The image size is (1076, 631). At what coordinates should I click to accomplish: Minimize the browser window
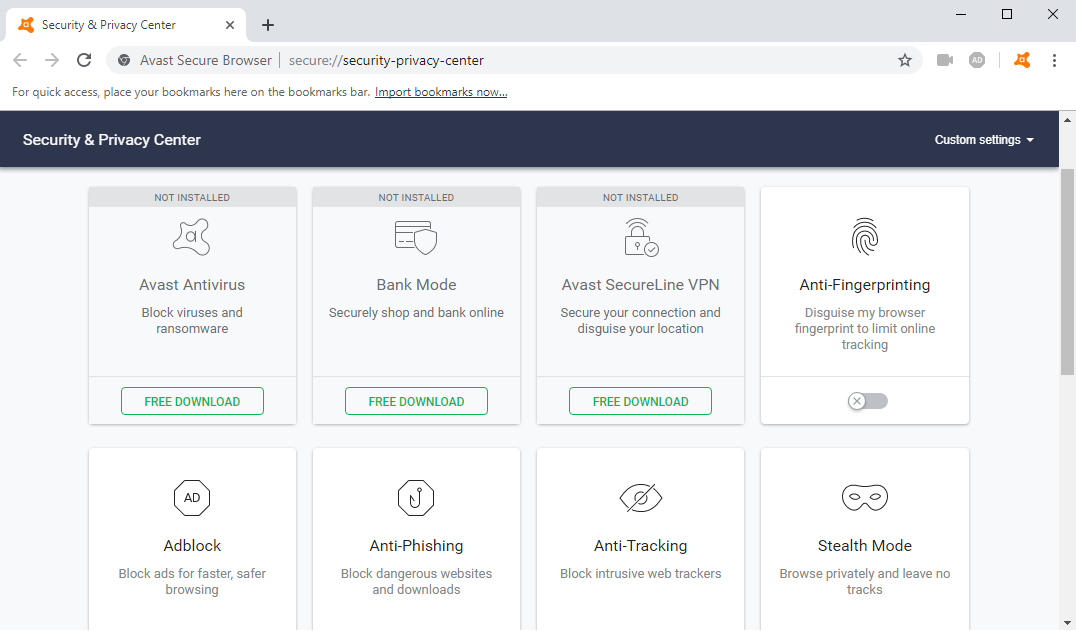coord(961,14)
